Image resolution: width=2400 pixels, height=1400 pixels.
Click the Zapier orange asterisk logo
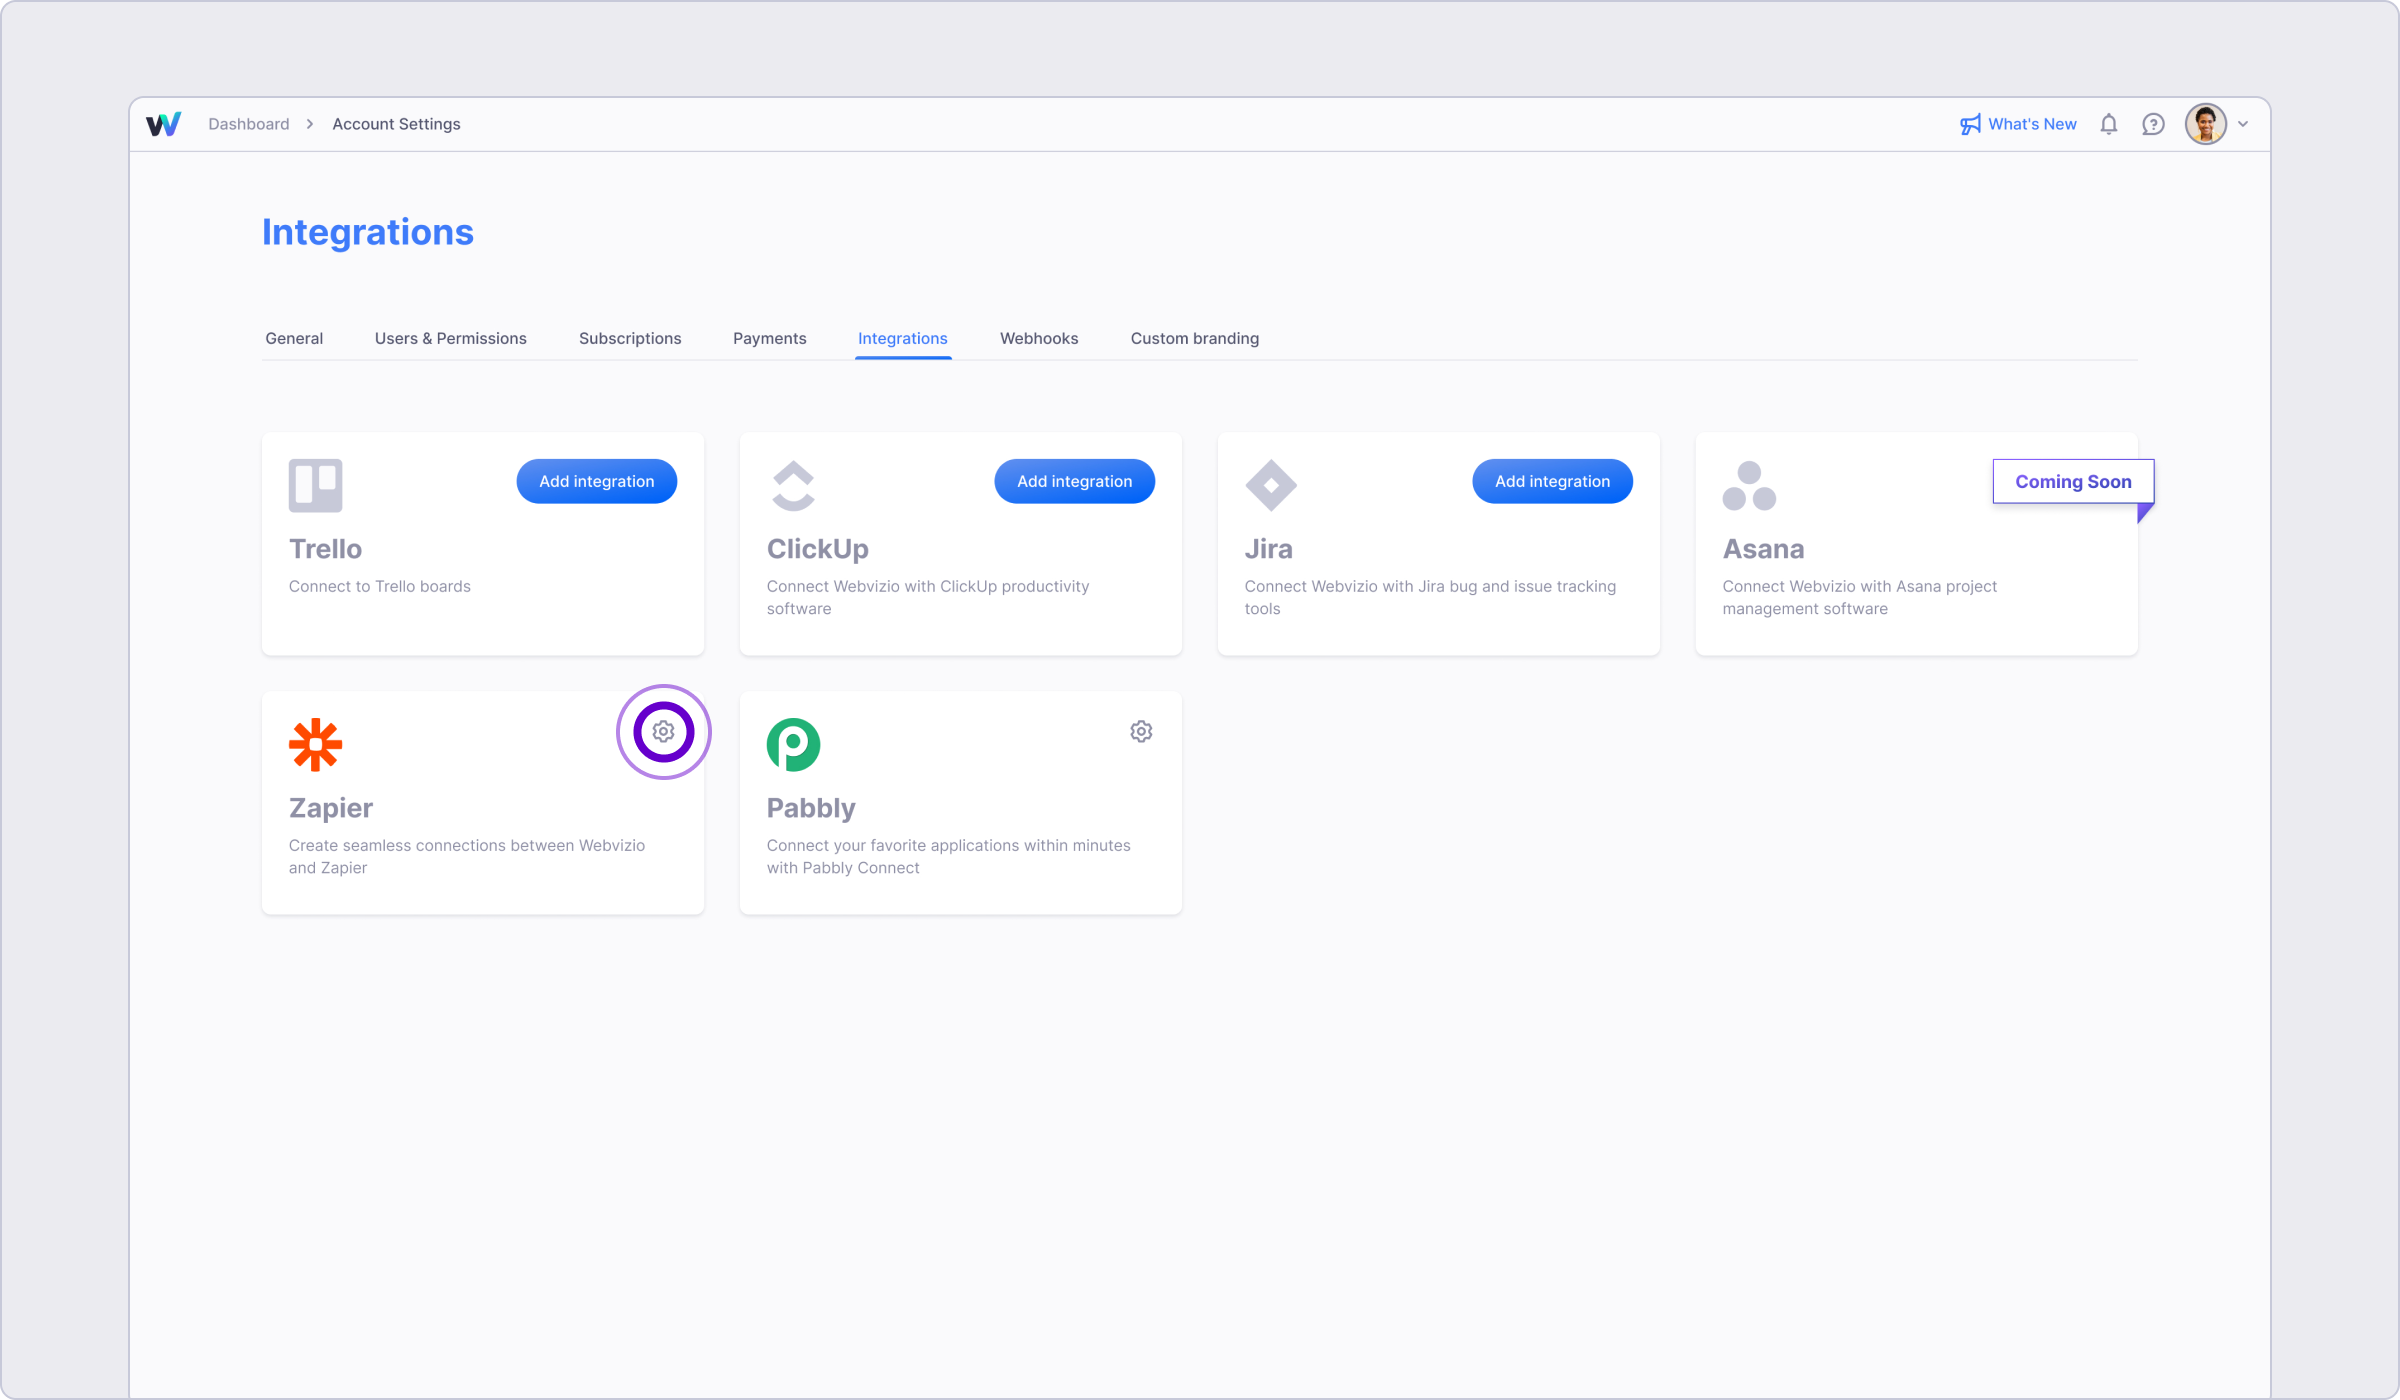coord(315,744)
